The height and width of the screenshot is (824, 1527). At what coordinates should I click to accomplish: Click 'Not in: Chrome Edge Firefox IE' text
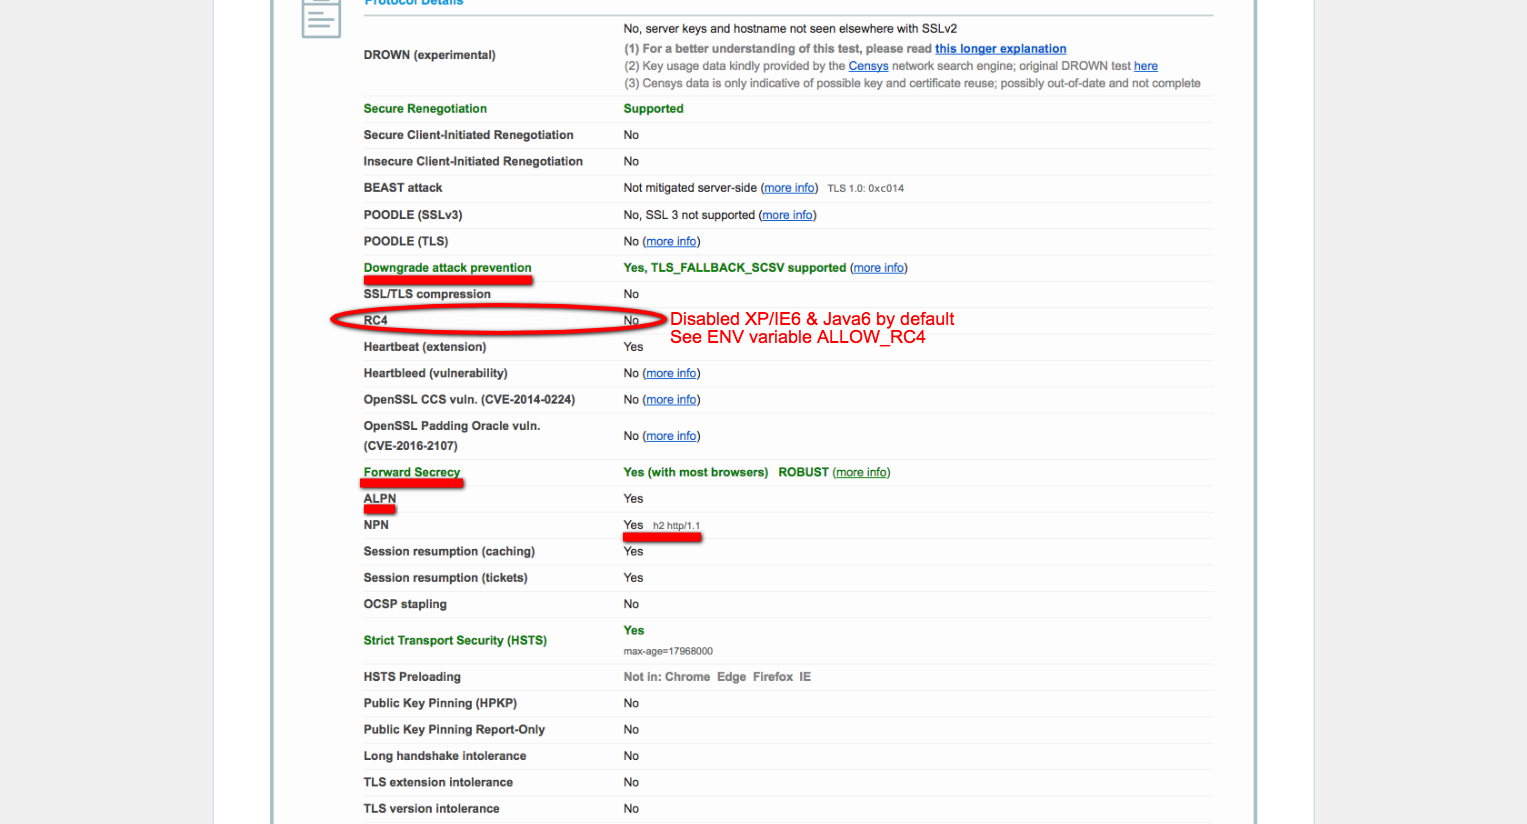pyautogui.click(x=717, y=677)
